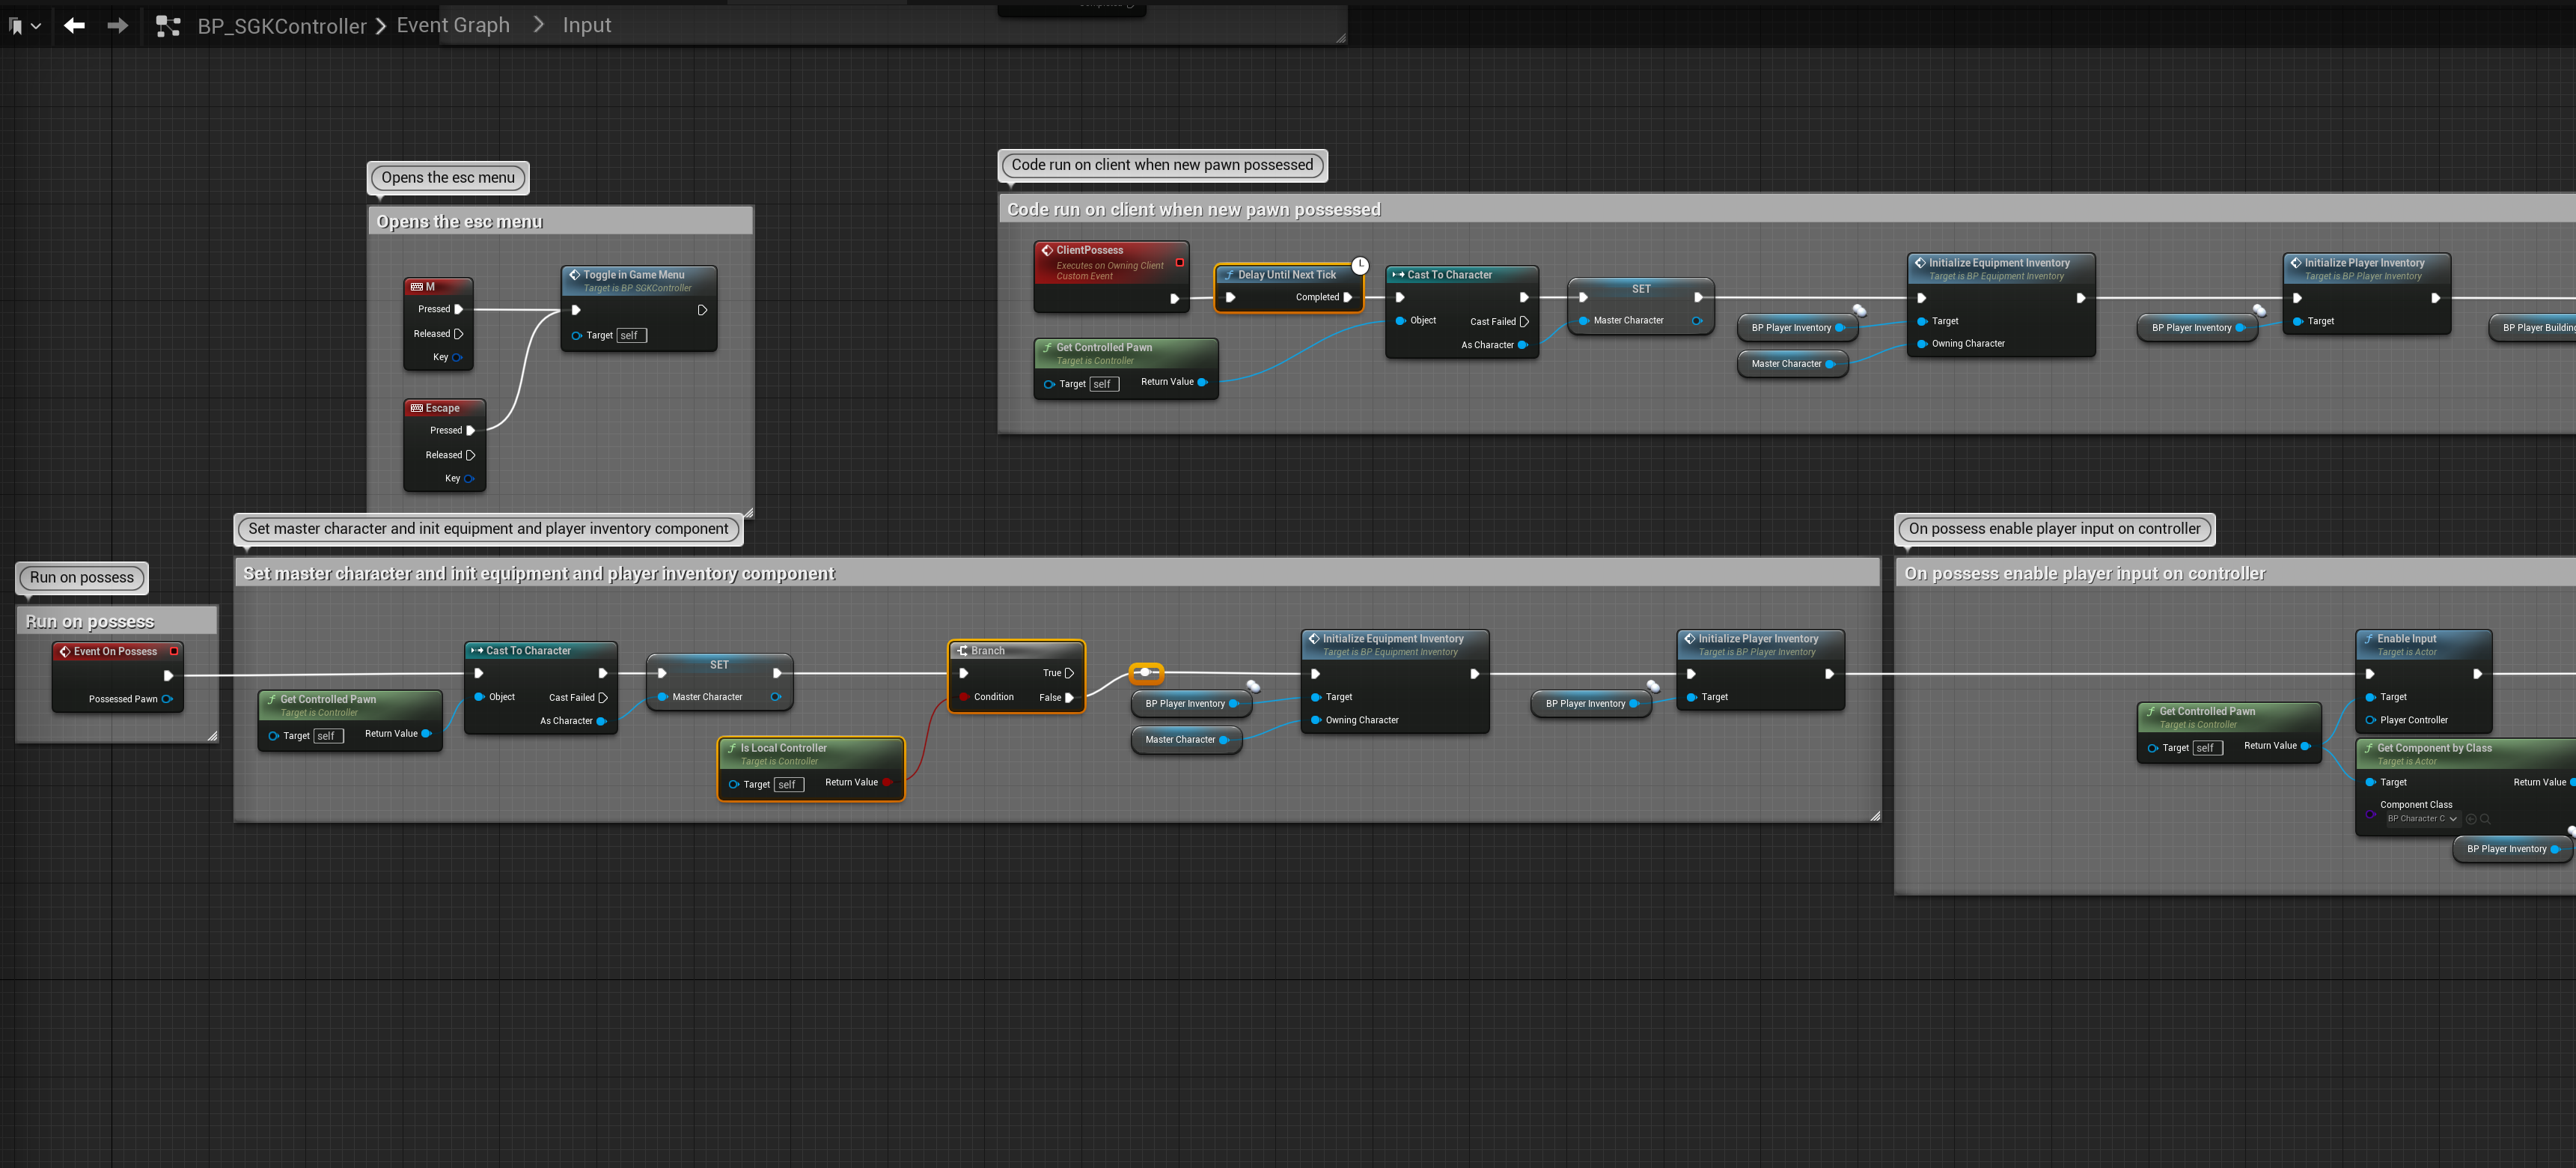2576x1168 pixels.
Task: Click the clock icon on Delay Until Next Tick
Action: click(x=1360, y=265)
